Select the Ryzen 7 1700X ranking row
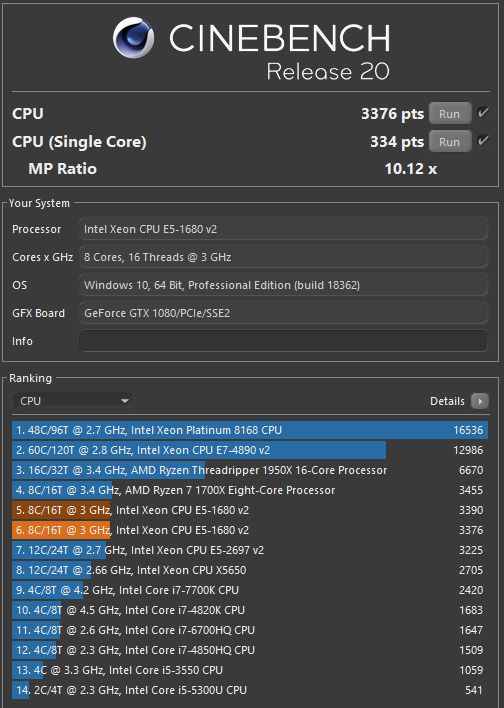Viewport: 504px width, 708px height. pyautogui.click(x=250, y=490)
